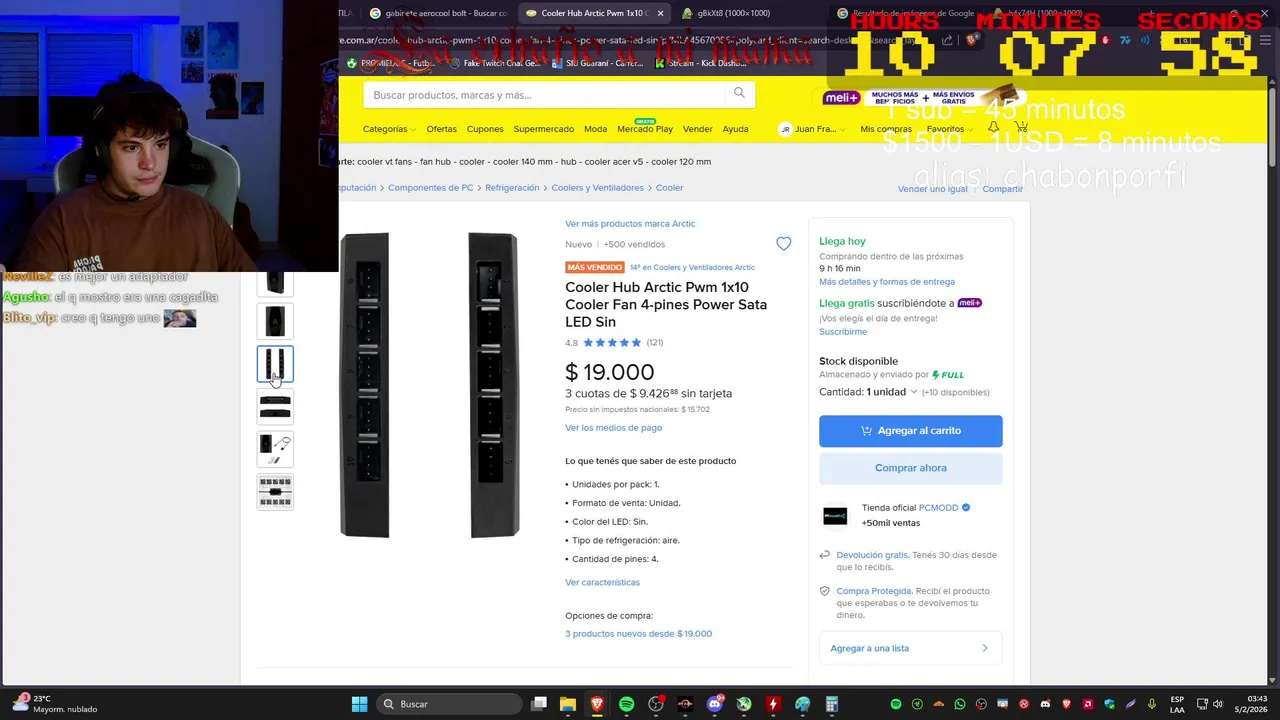This screenshot has width=1280, height=720.
Task: Open notifications bell icon
Action: tap(993, 128)
